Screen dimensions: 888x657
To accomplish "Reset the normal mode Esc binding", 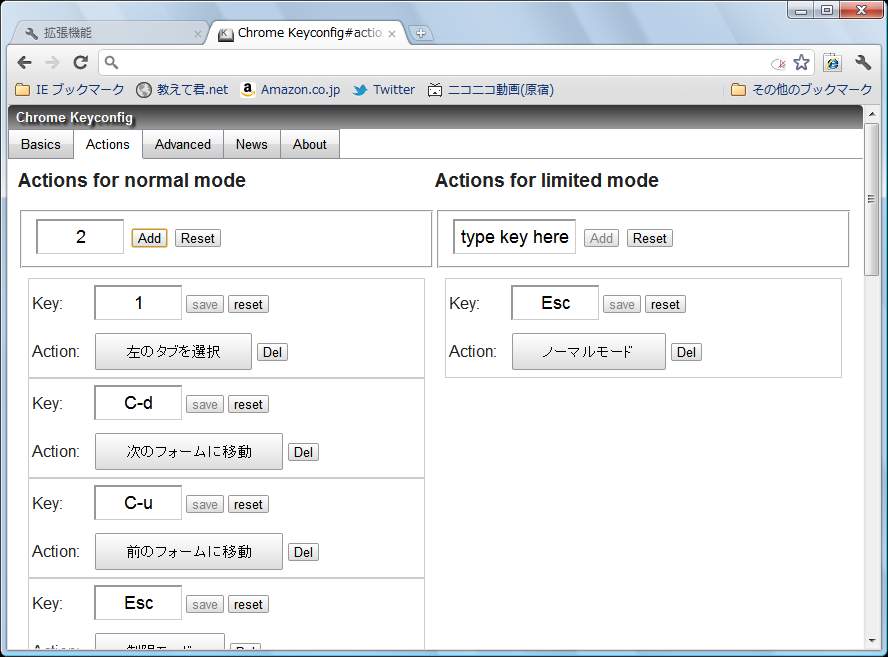I will point(248,604).
